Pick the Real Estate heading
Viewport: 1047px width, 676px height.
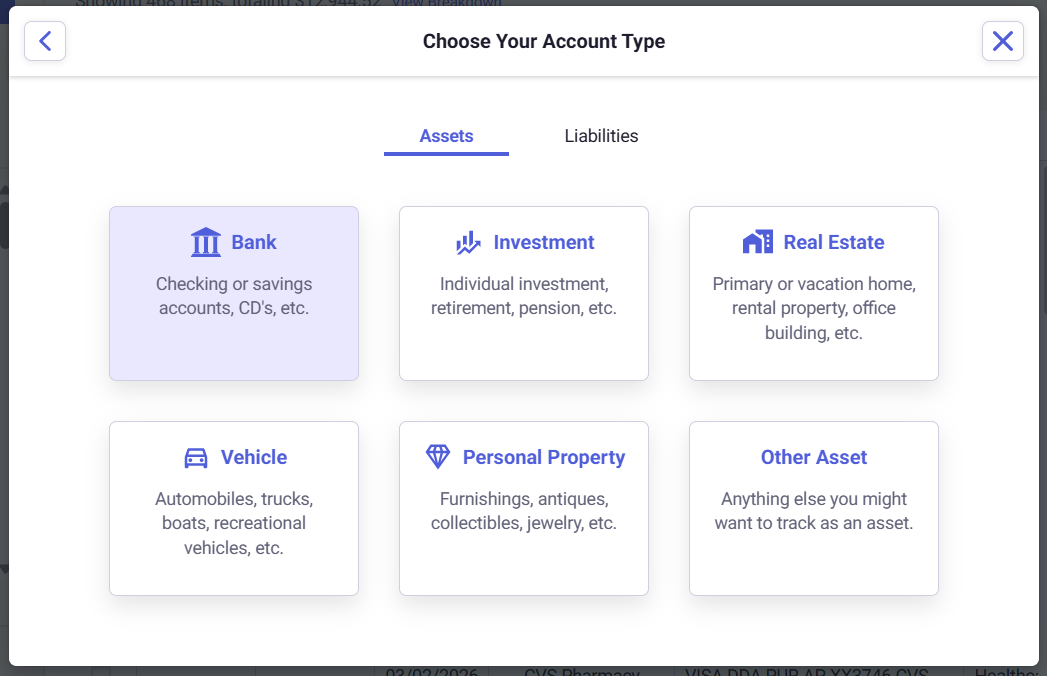click(834, 242)
